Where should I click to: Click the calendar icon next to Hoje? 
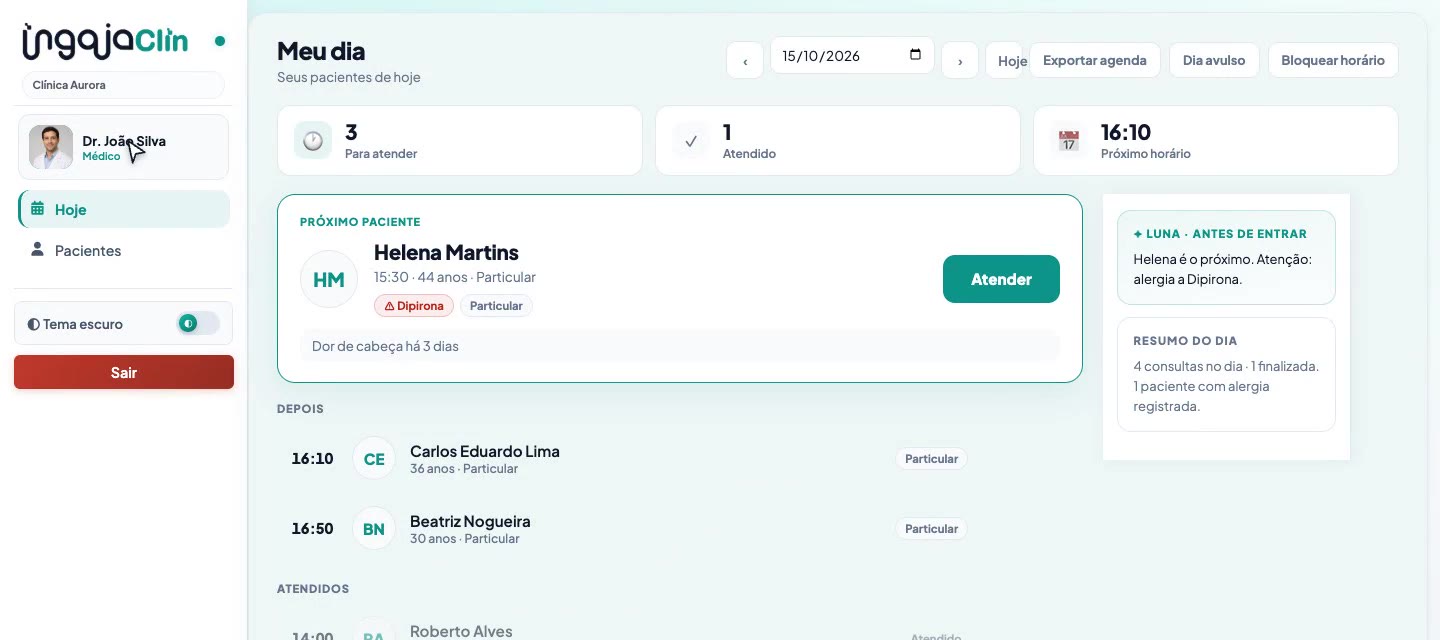tap(38, 209)
